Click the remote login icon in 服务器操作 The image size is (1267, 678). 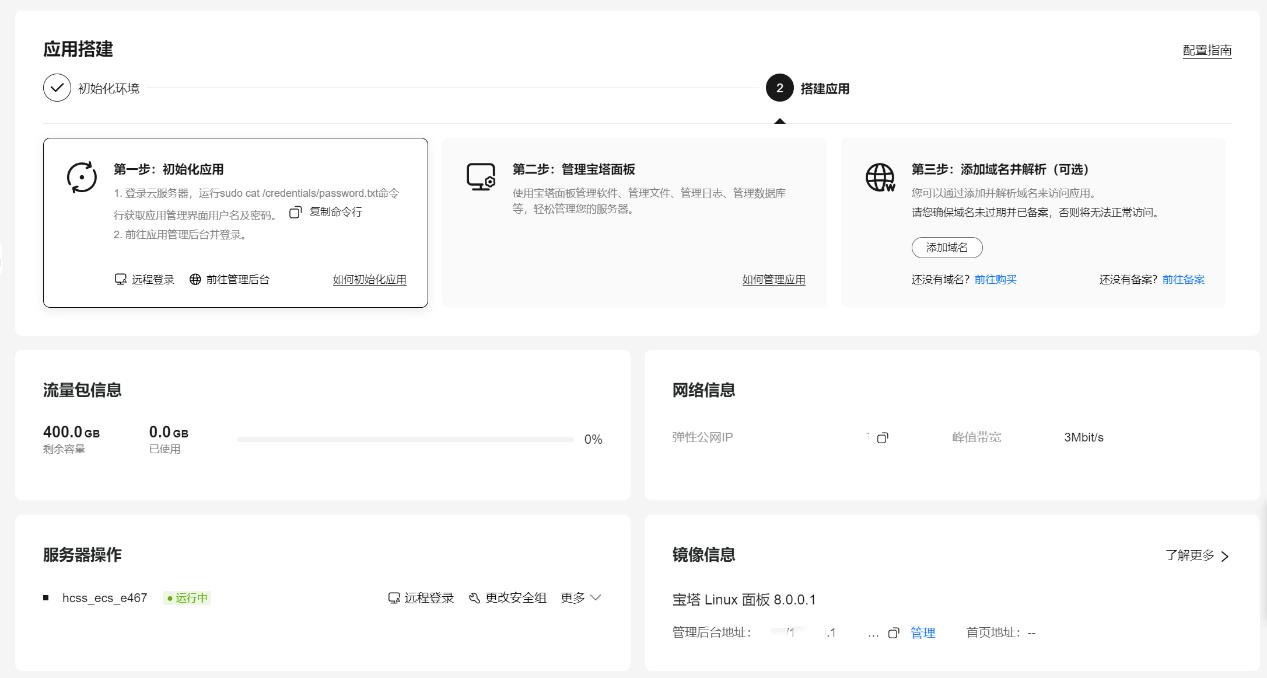394,597
